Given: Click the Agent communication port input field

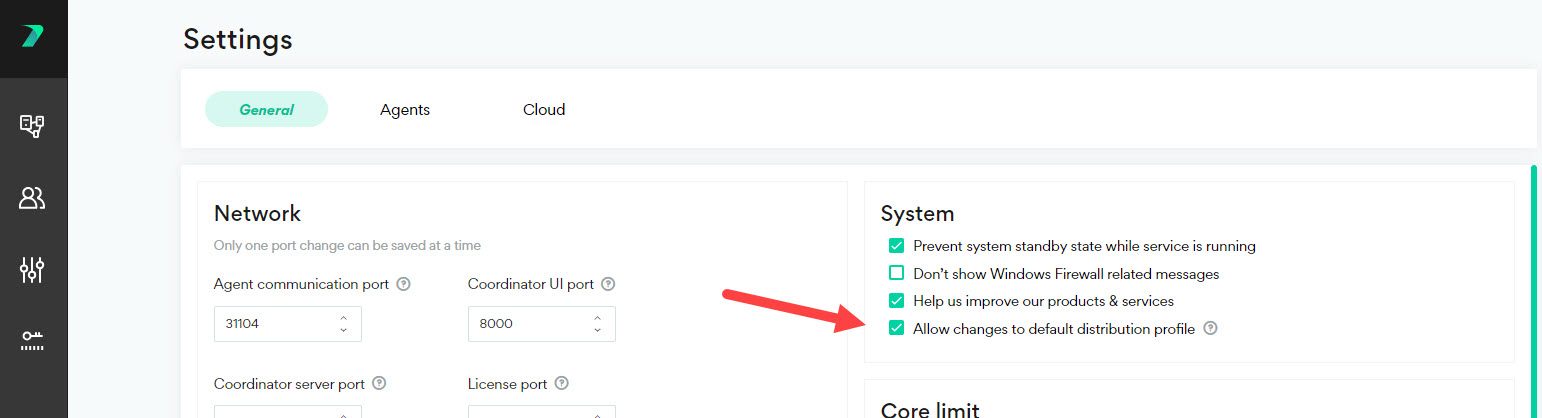Looking at the screenshot, I should [x=274, y=324].
